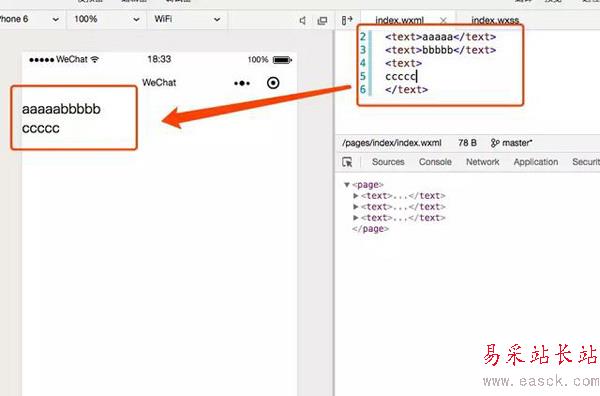The height and width of the screenshot is (396, 600).
Task: Click the closing </text> tag on line 6
Action: 406,90
